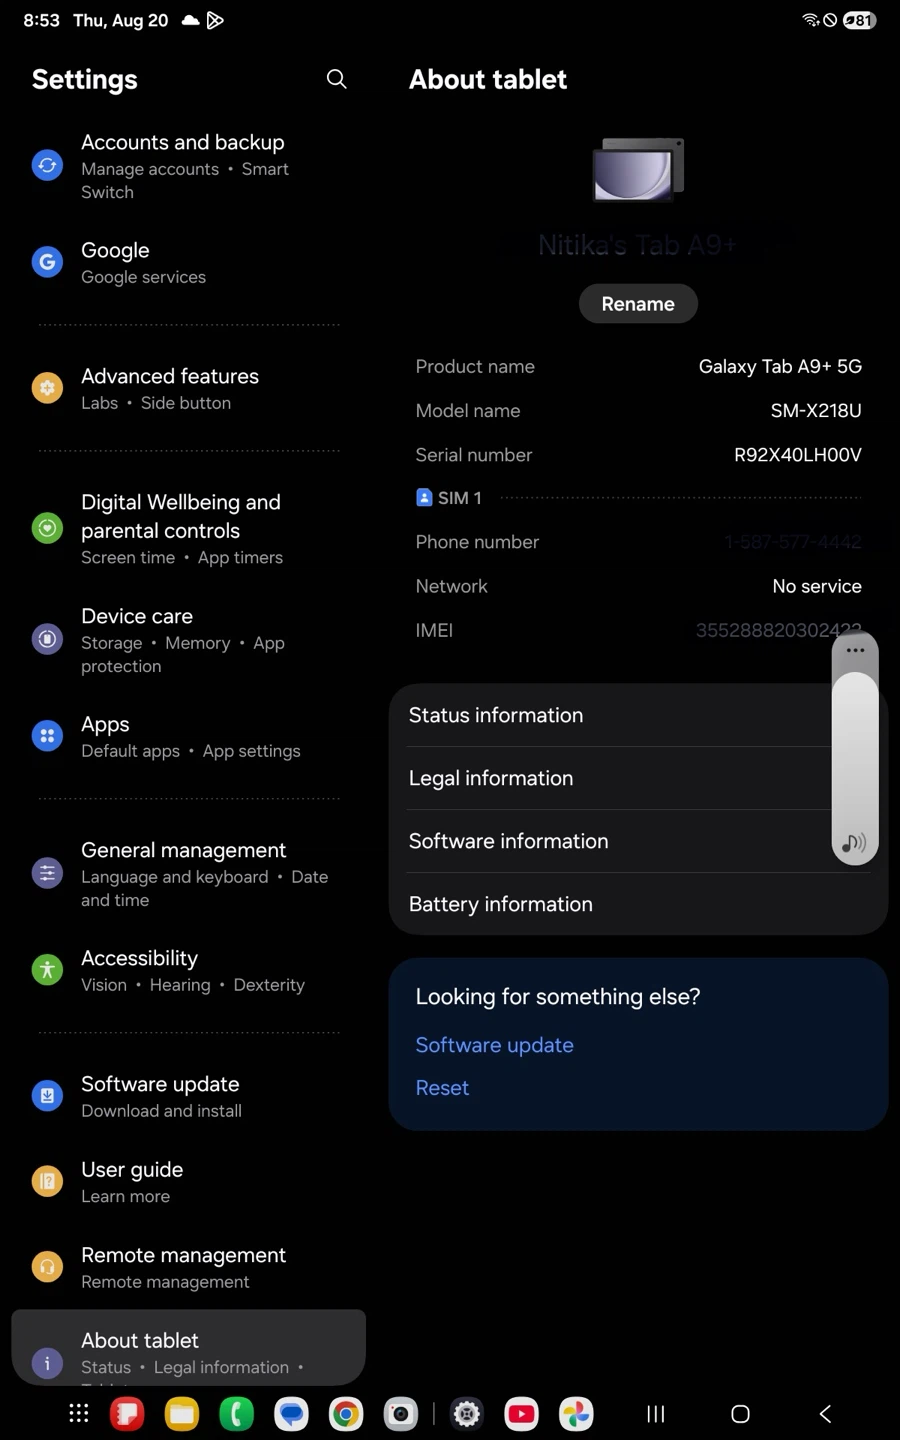Screen dimensions: 900x1440
Task: Tap the Rename button
Action: 638,304
